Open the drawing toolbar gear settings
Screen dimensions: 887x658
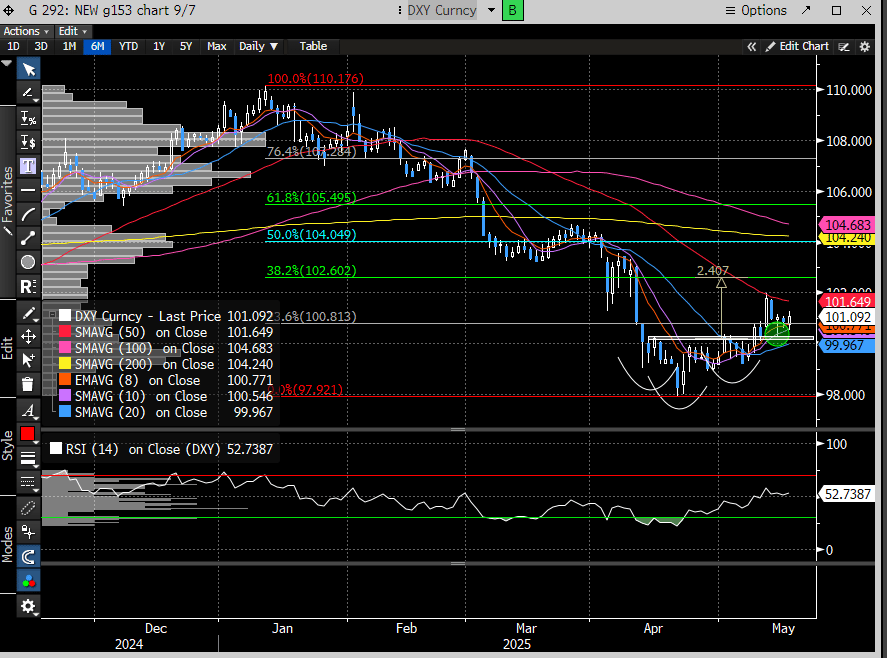(x=28, y=607)
